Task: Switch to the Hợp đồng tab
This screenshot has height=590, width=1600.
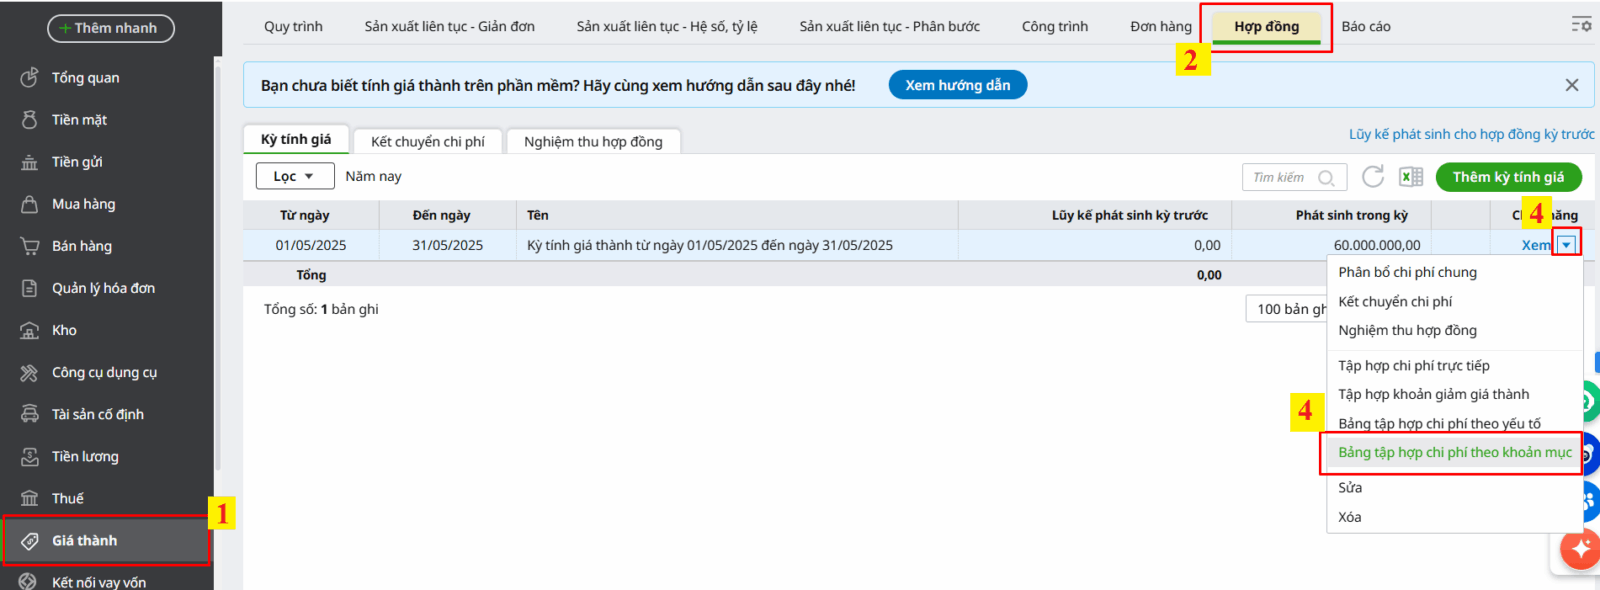Action: (1266, 27)
